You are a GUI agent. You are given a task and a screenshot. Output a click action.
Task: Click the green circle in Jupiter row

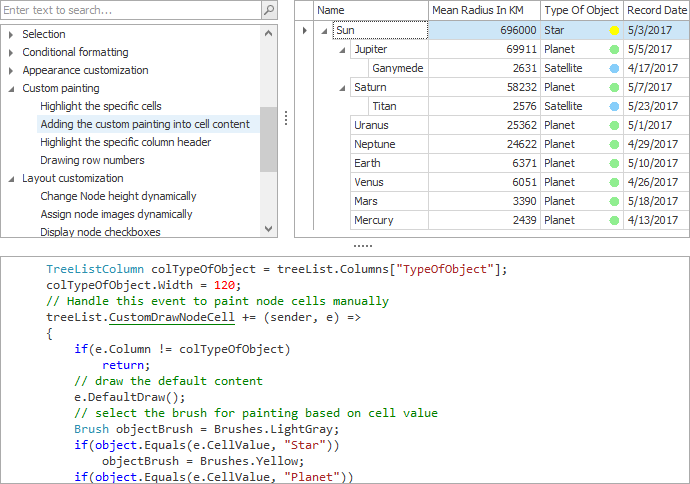pyautogui.click(x=614, y=49)
